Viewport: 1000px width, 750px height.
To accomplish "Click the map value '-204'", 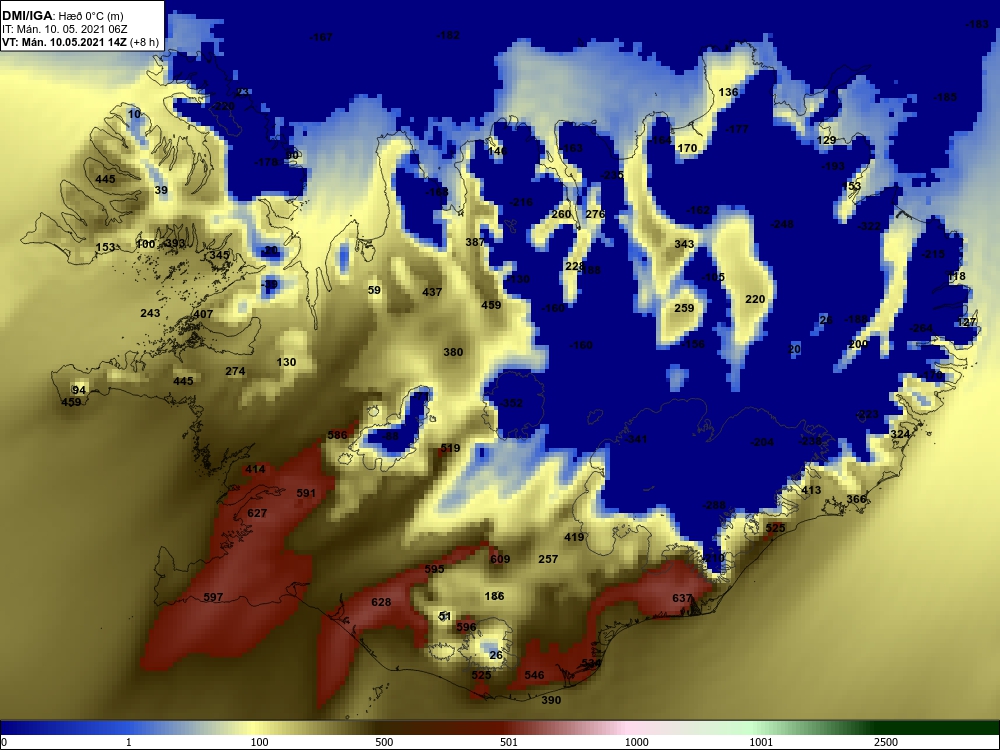I will [x=761, y=443].
